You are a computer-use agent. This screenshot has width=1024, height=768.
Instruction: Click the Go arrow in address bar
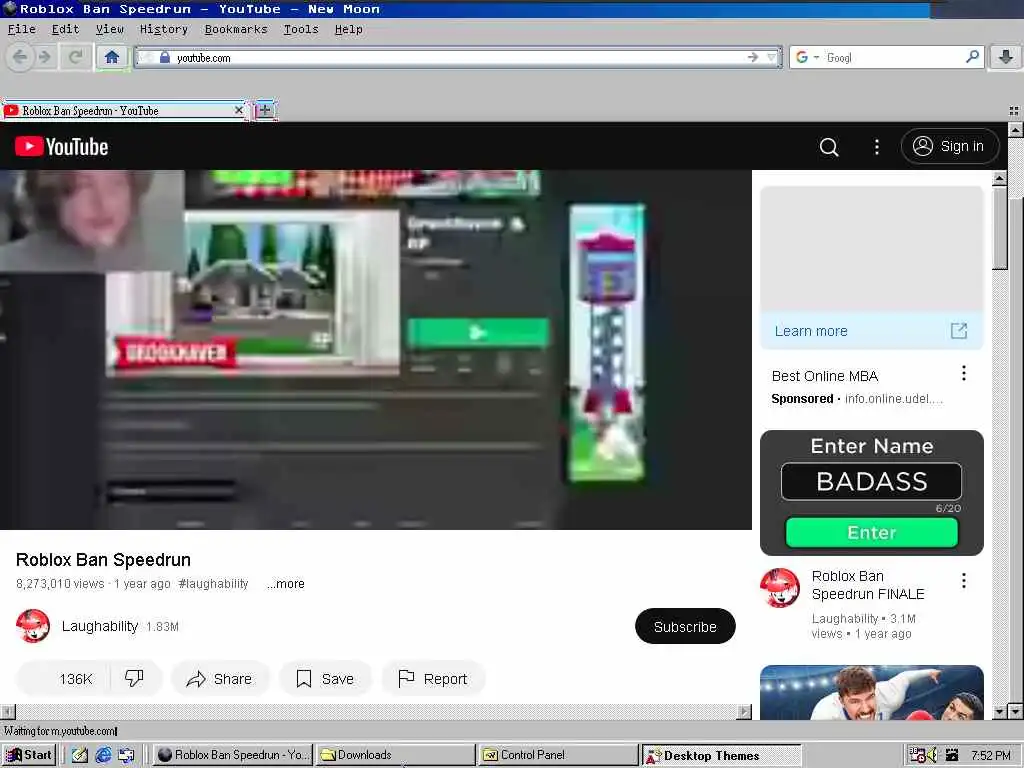753,57
